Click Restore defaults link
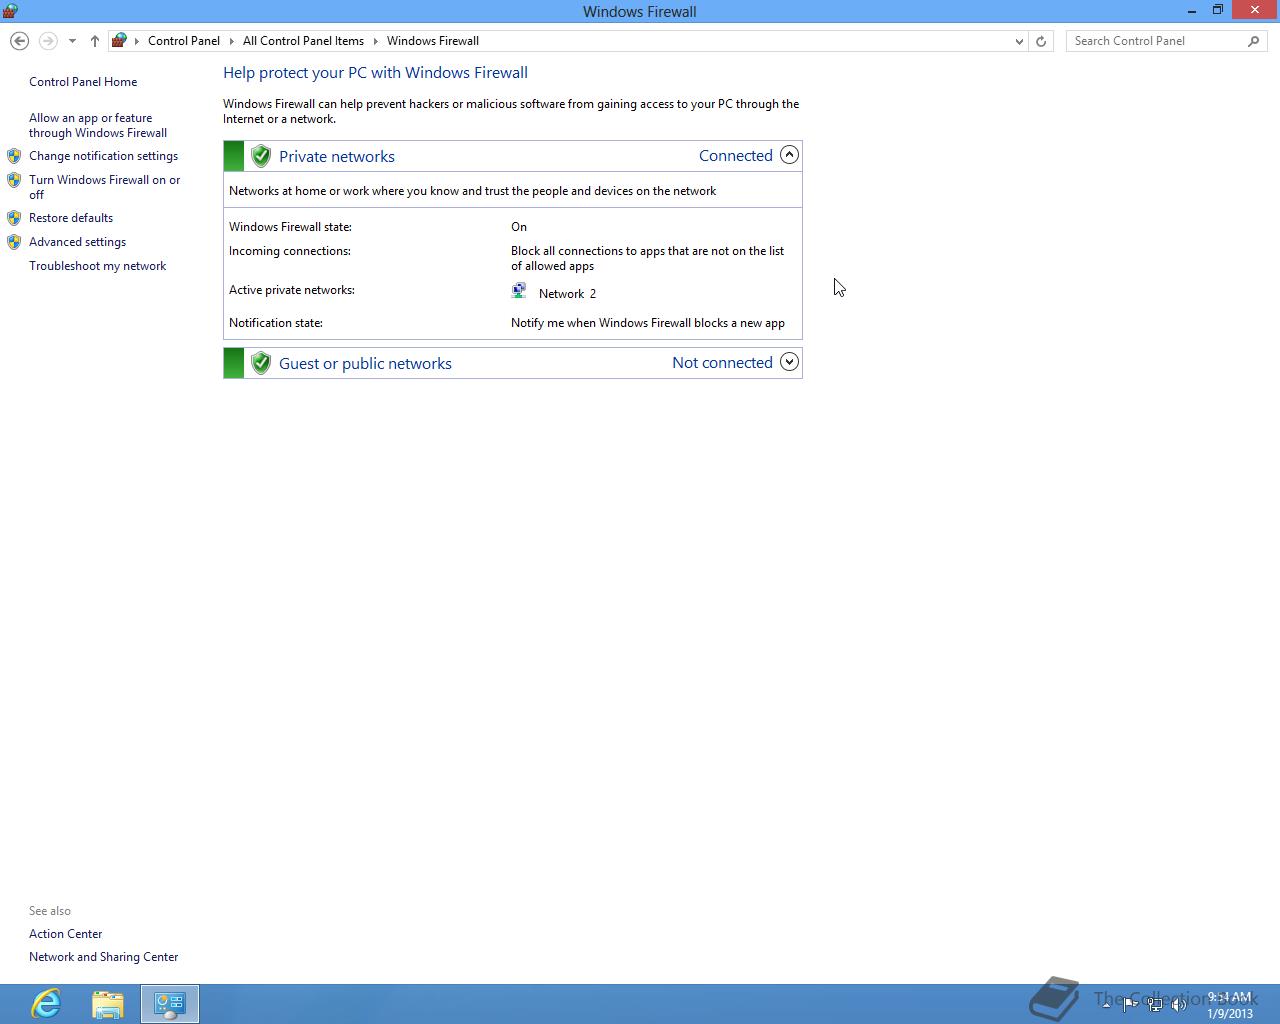 click(x=71, y=218)
